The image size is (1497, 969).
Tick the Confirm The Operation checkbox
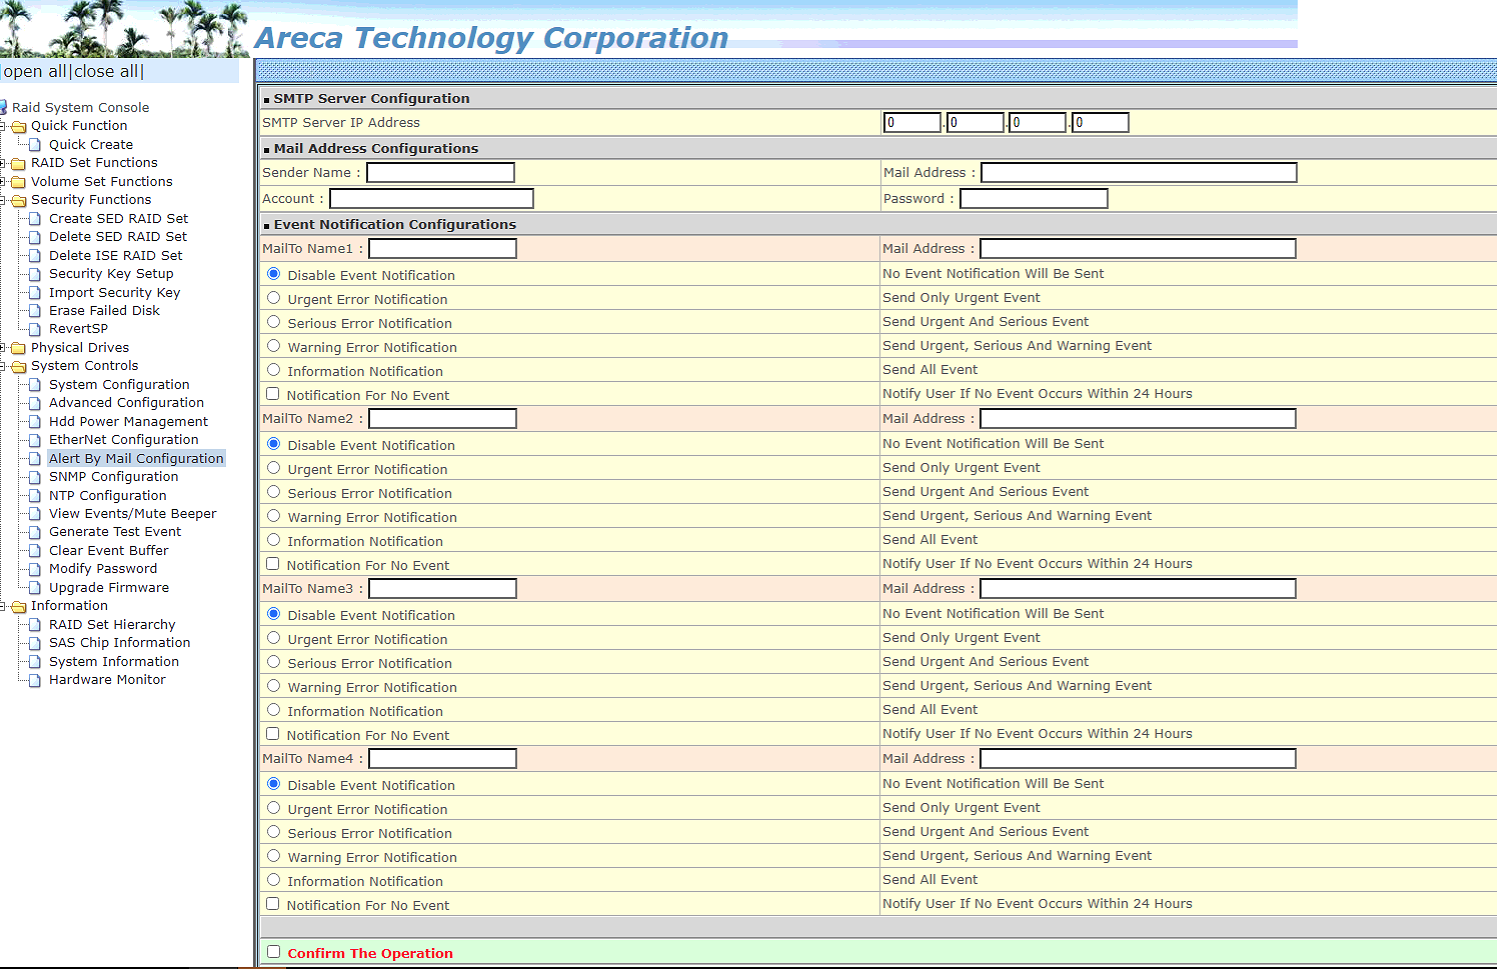[x=273, y=952]
